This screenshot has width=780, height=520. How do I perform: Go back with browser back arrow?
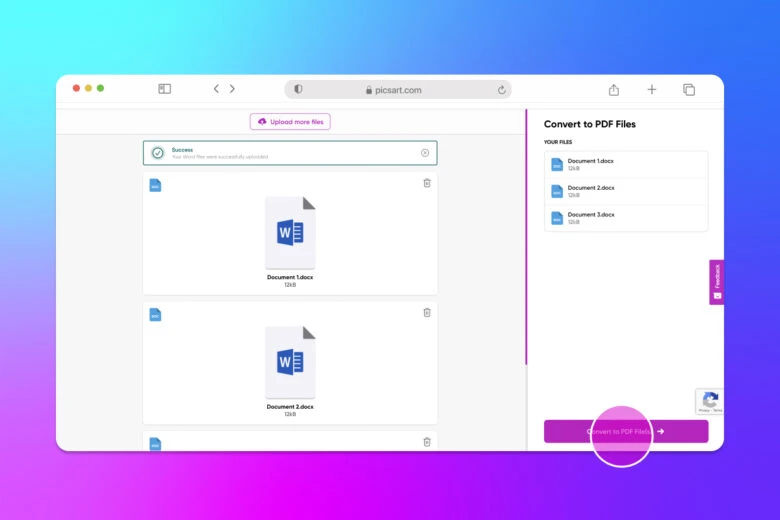(216, 89)
